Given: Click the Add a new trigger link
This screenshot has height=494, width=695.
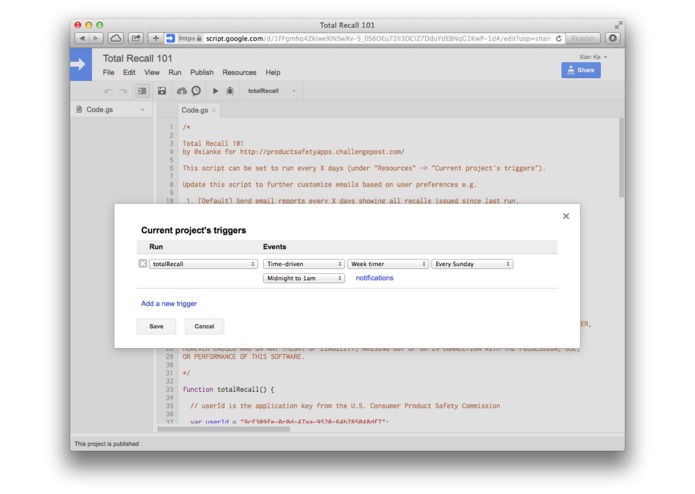Looking at the screenshot, I should (169, 303).
